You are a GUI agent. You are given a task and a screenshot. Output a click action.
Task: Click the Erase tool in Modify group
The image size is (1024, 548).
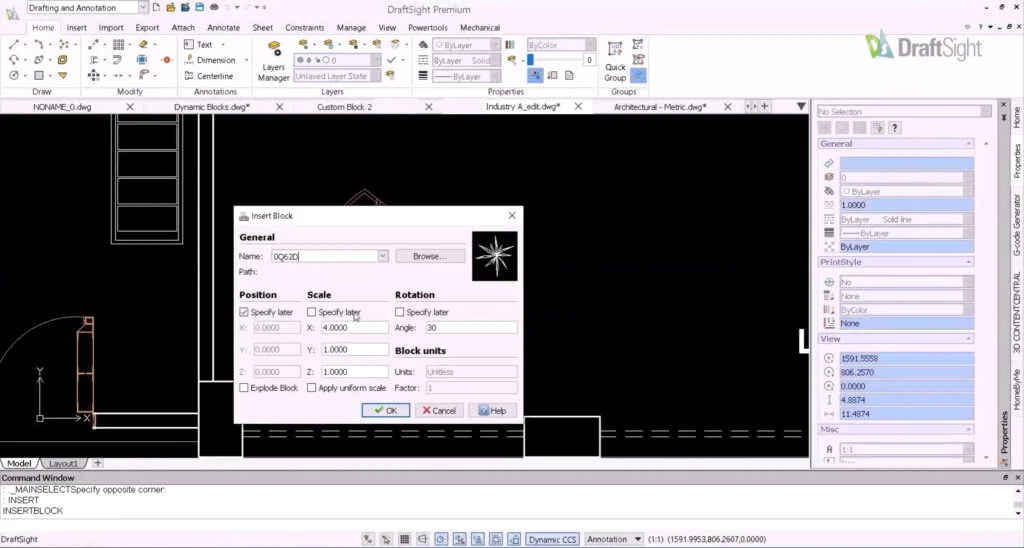pyautogui.click(x=143, y=44)
